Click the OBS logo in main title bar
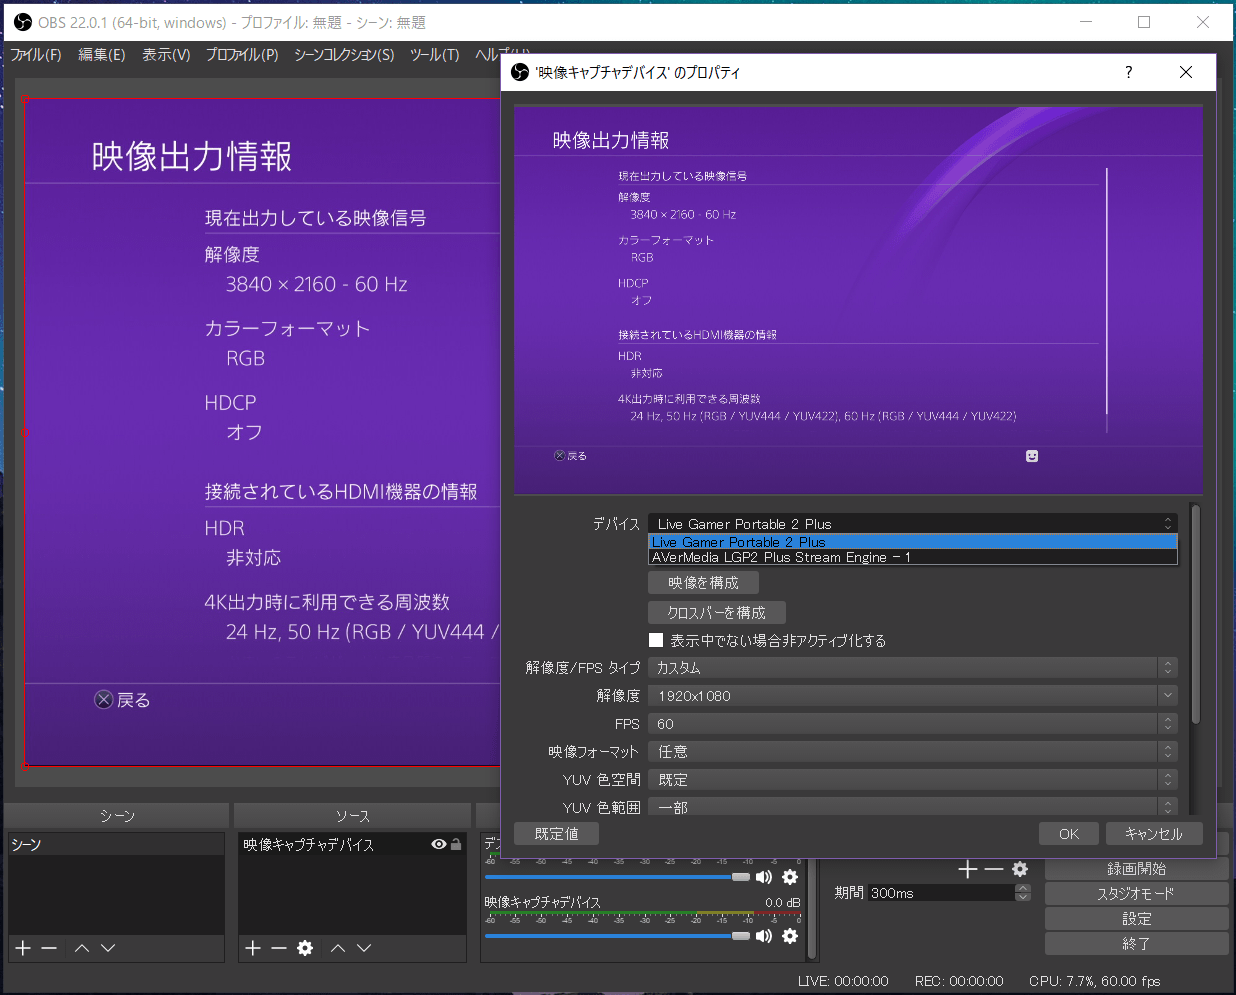Viewport: 1236px width, 995px height. point(23,22)
